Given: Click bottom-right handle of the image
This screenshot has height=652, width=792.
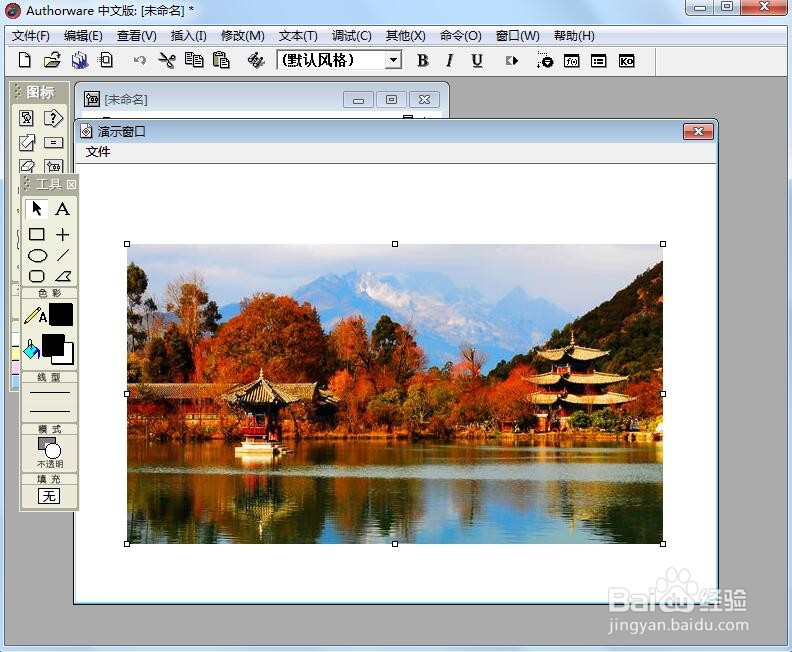Looking at the screenshot, I should pos(663,544).
